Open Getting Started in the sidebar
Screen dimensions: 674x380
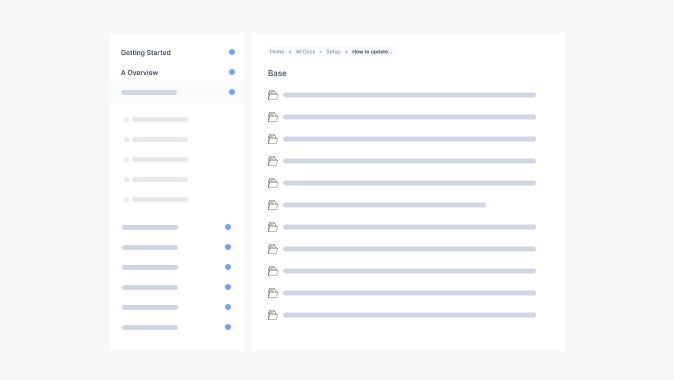click(146, 52)
